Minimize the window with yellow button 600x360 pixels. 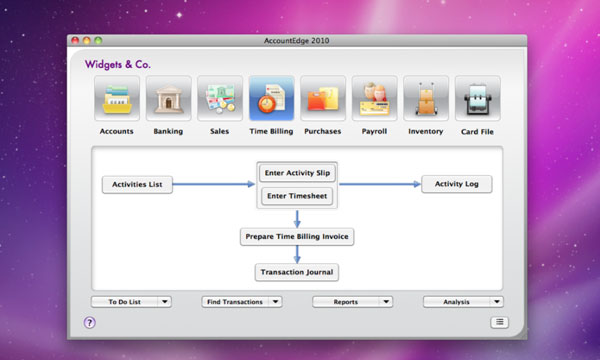point(87,40)
